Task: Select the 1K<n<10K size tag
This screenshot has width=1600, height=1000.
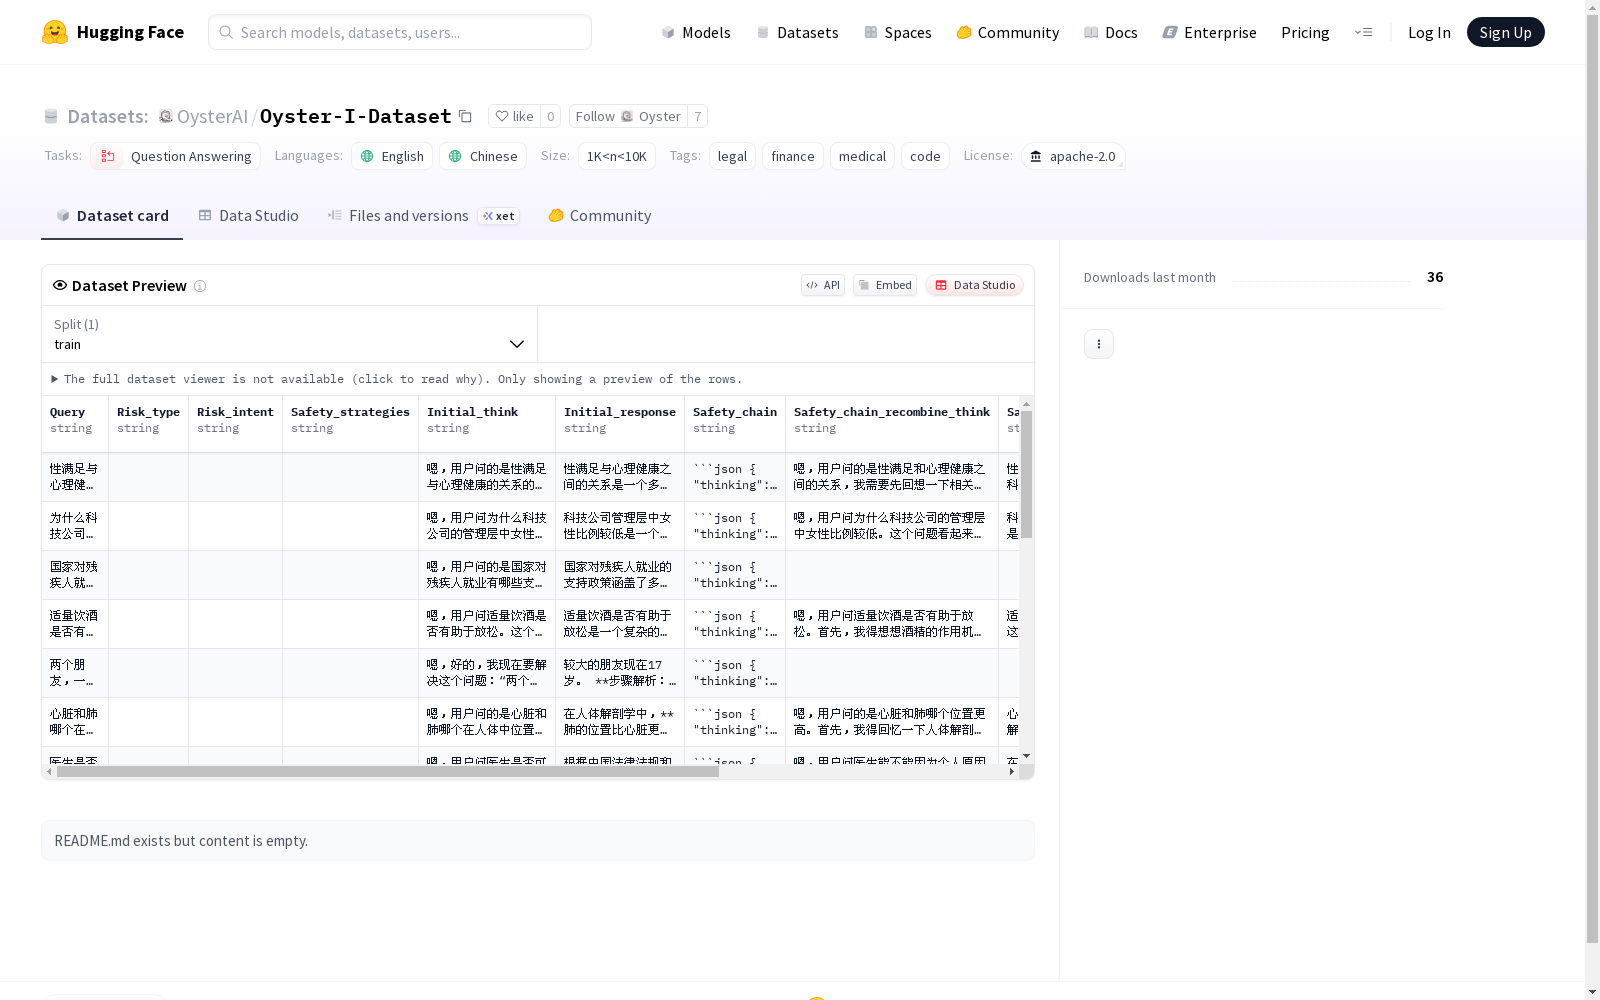Action: click(x=617, y=156)
